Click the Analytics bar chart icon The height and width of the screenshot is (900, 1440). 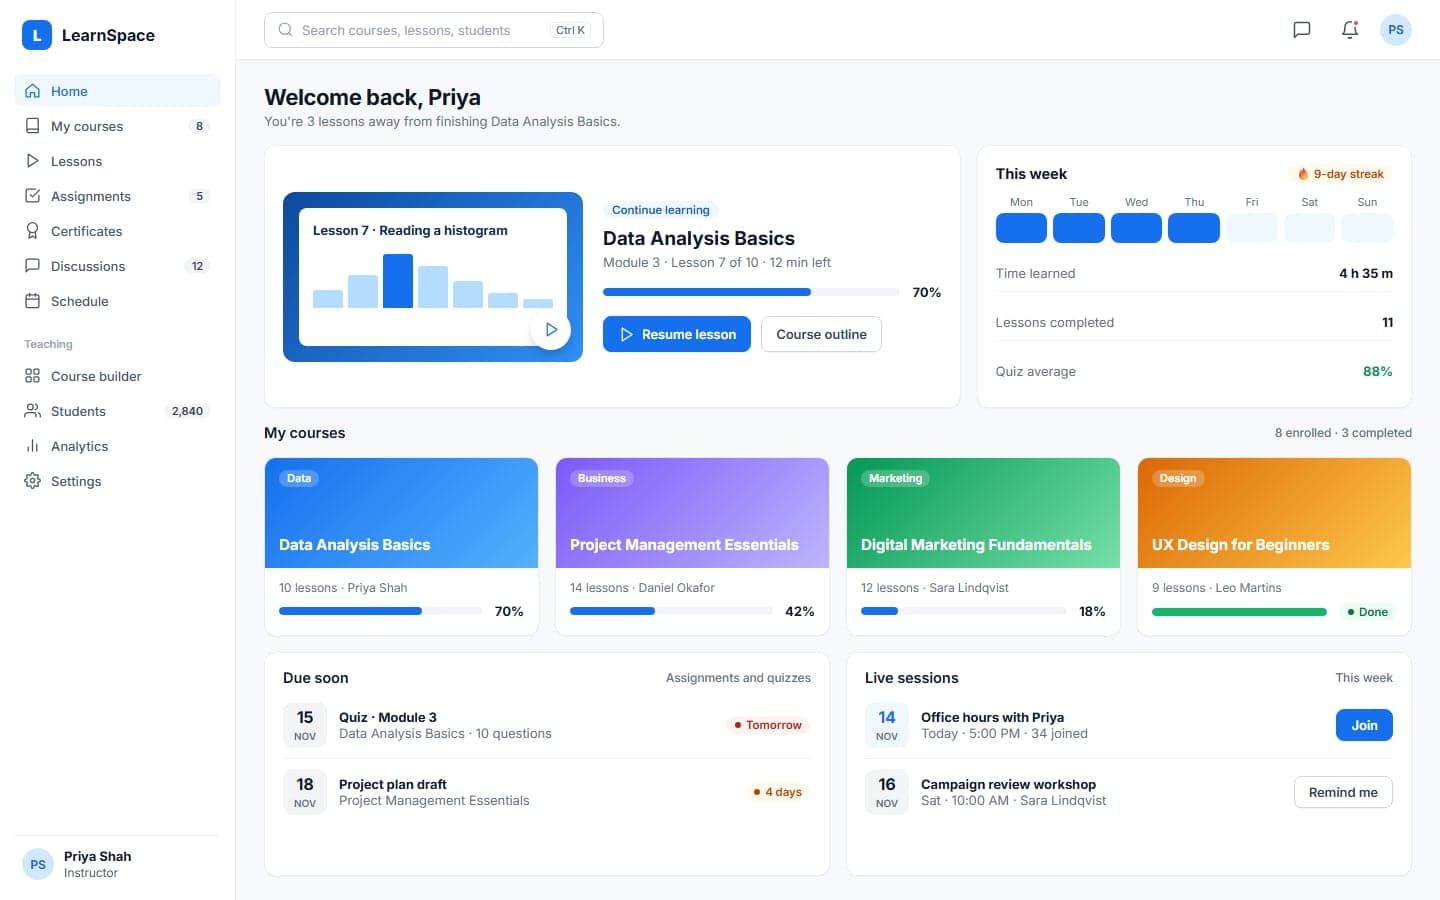coord(33,446)
